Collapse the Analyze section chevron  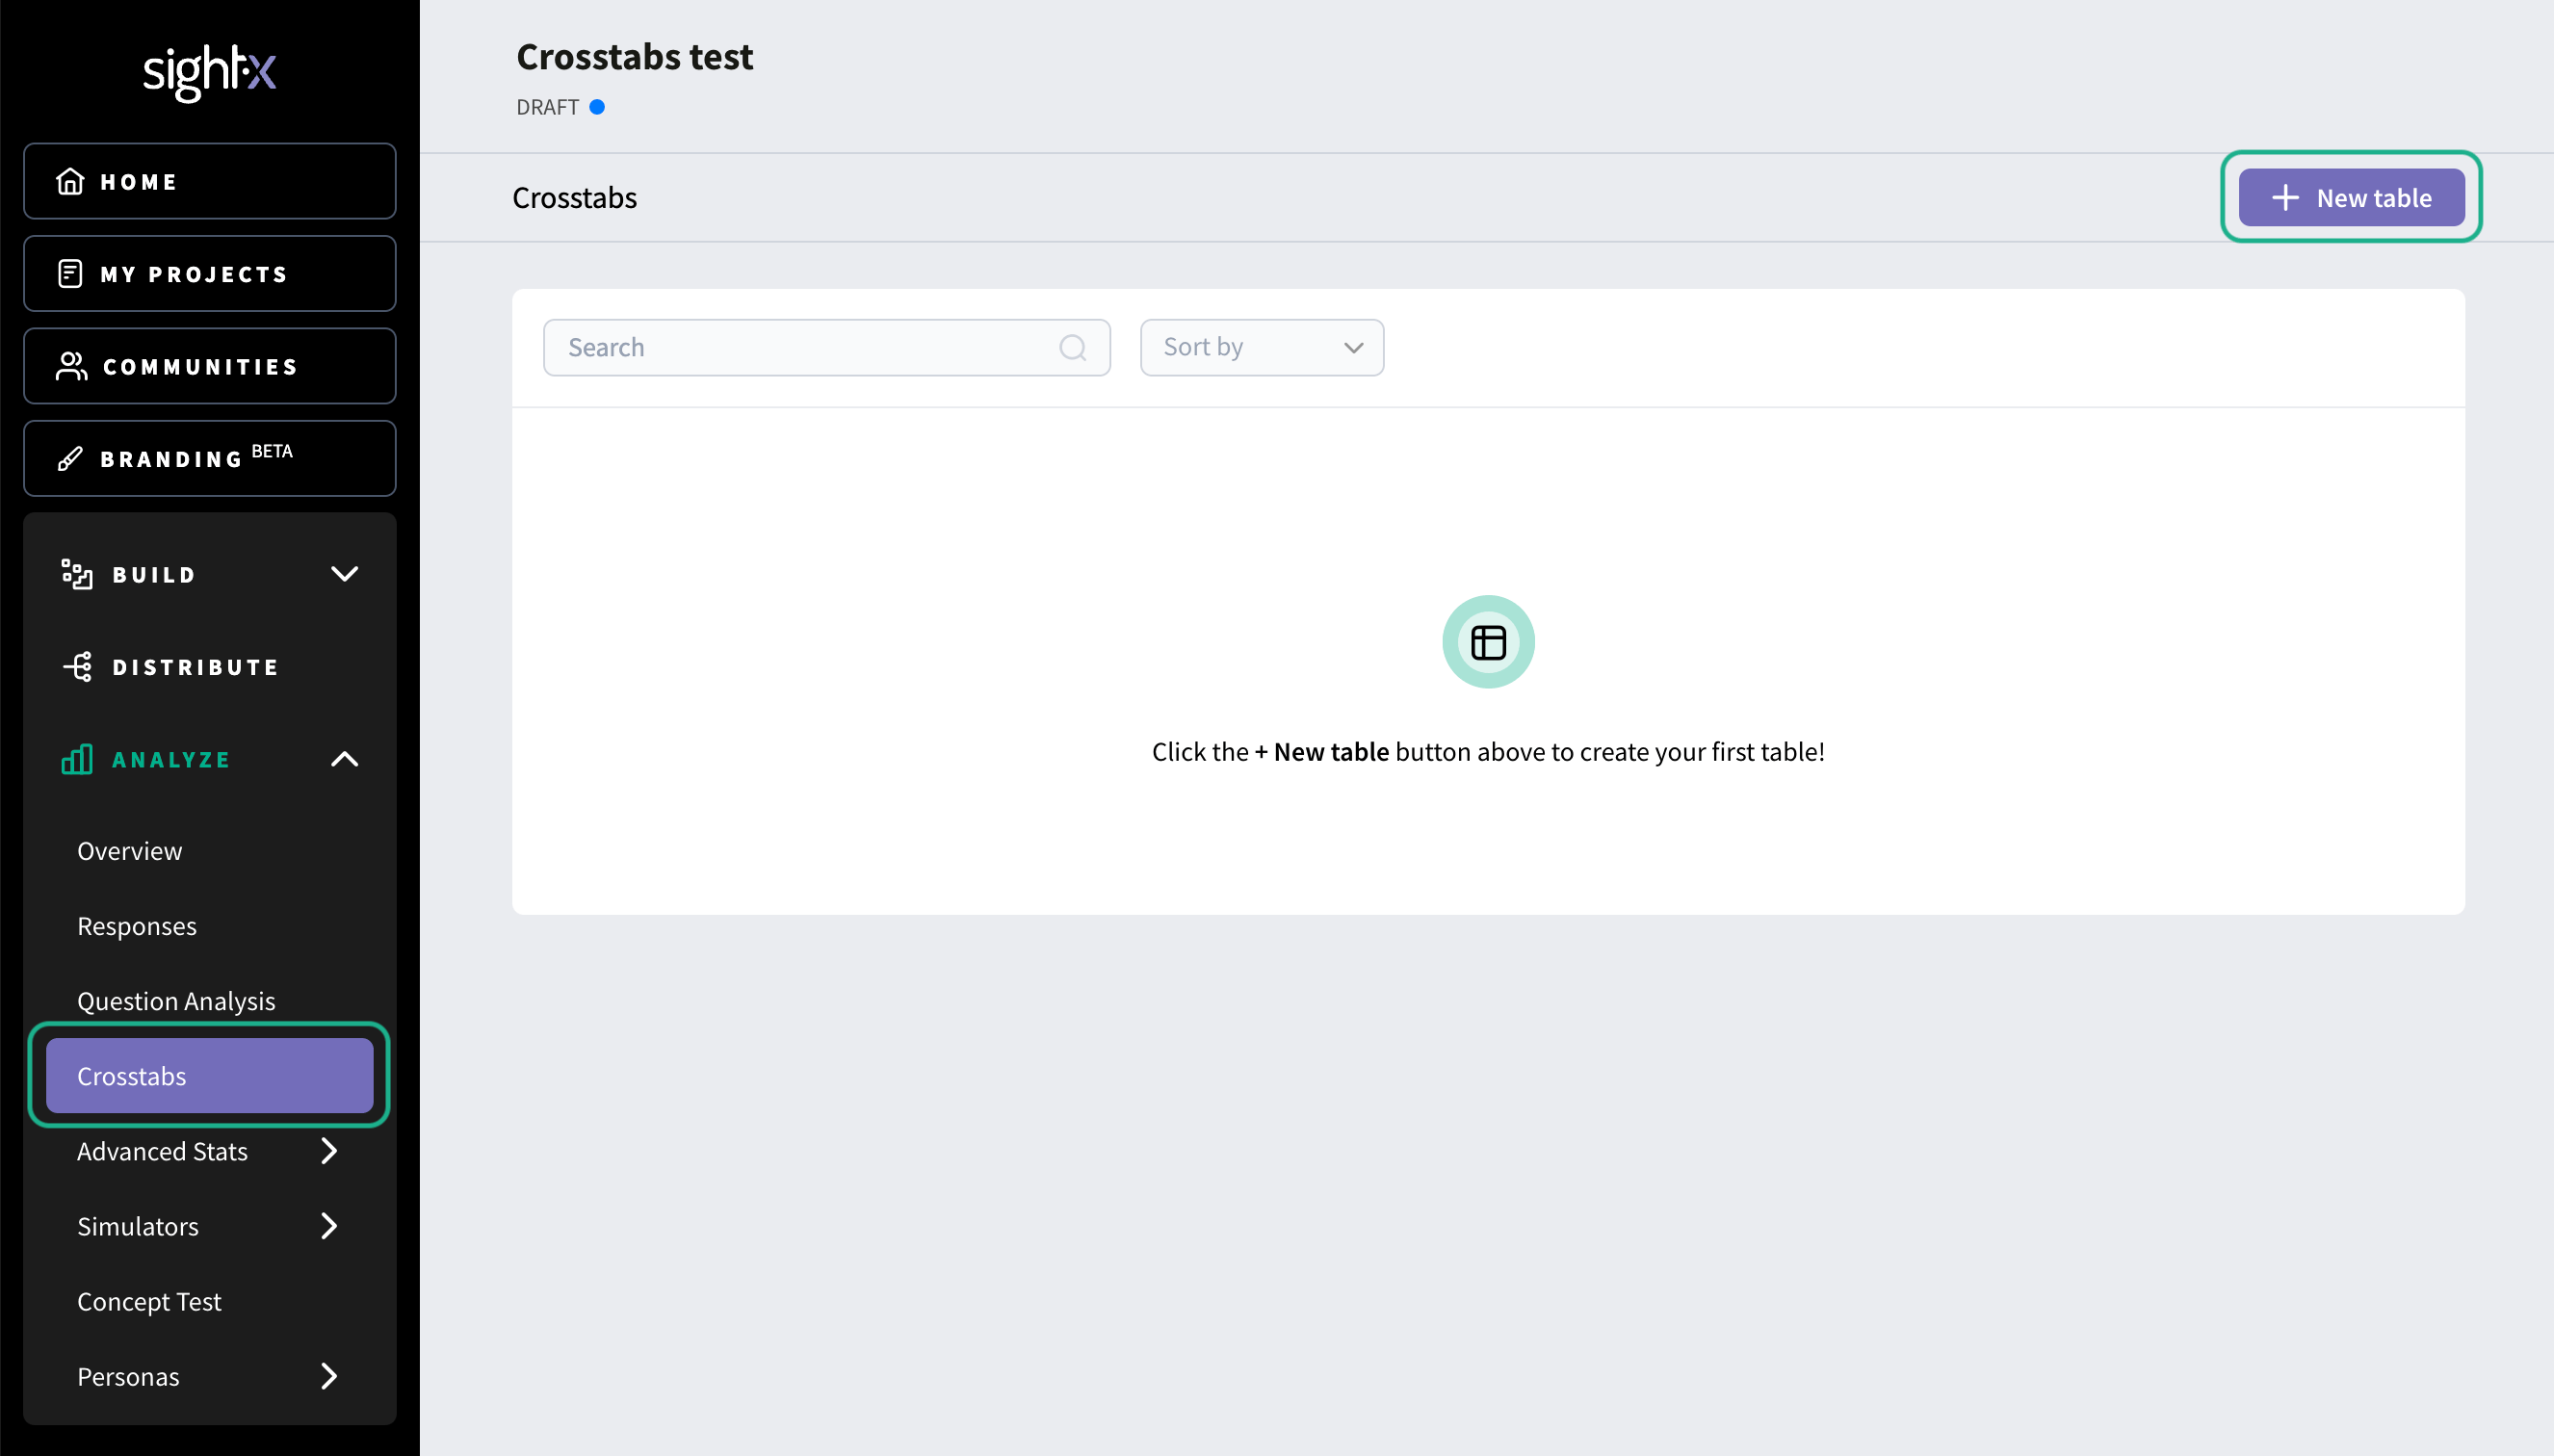coord(344,759)
